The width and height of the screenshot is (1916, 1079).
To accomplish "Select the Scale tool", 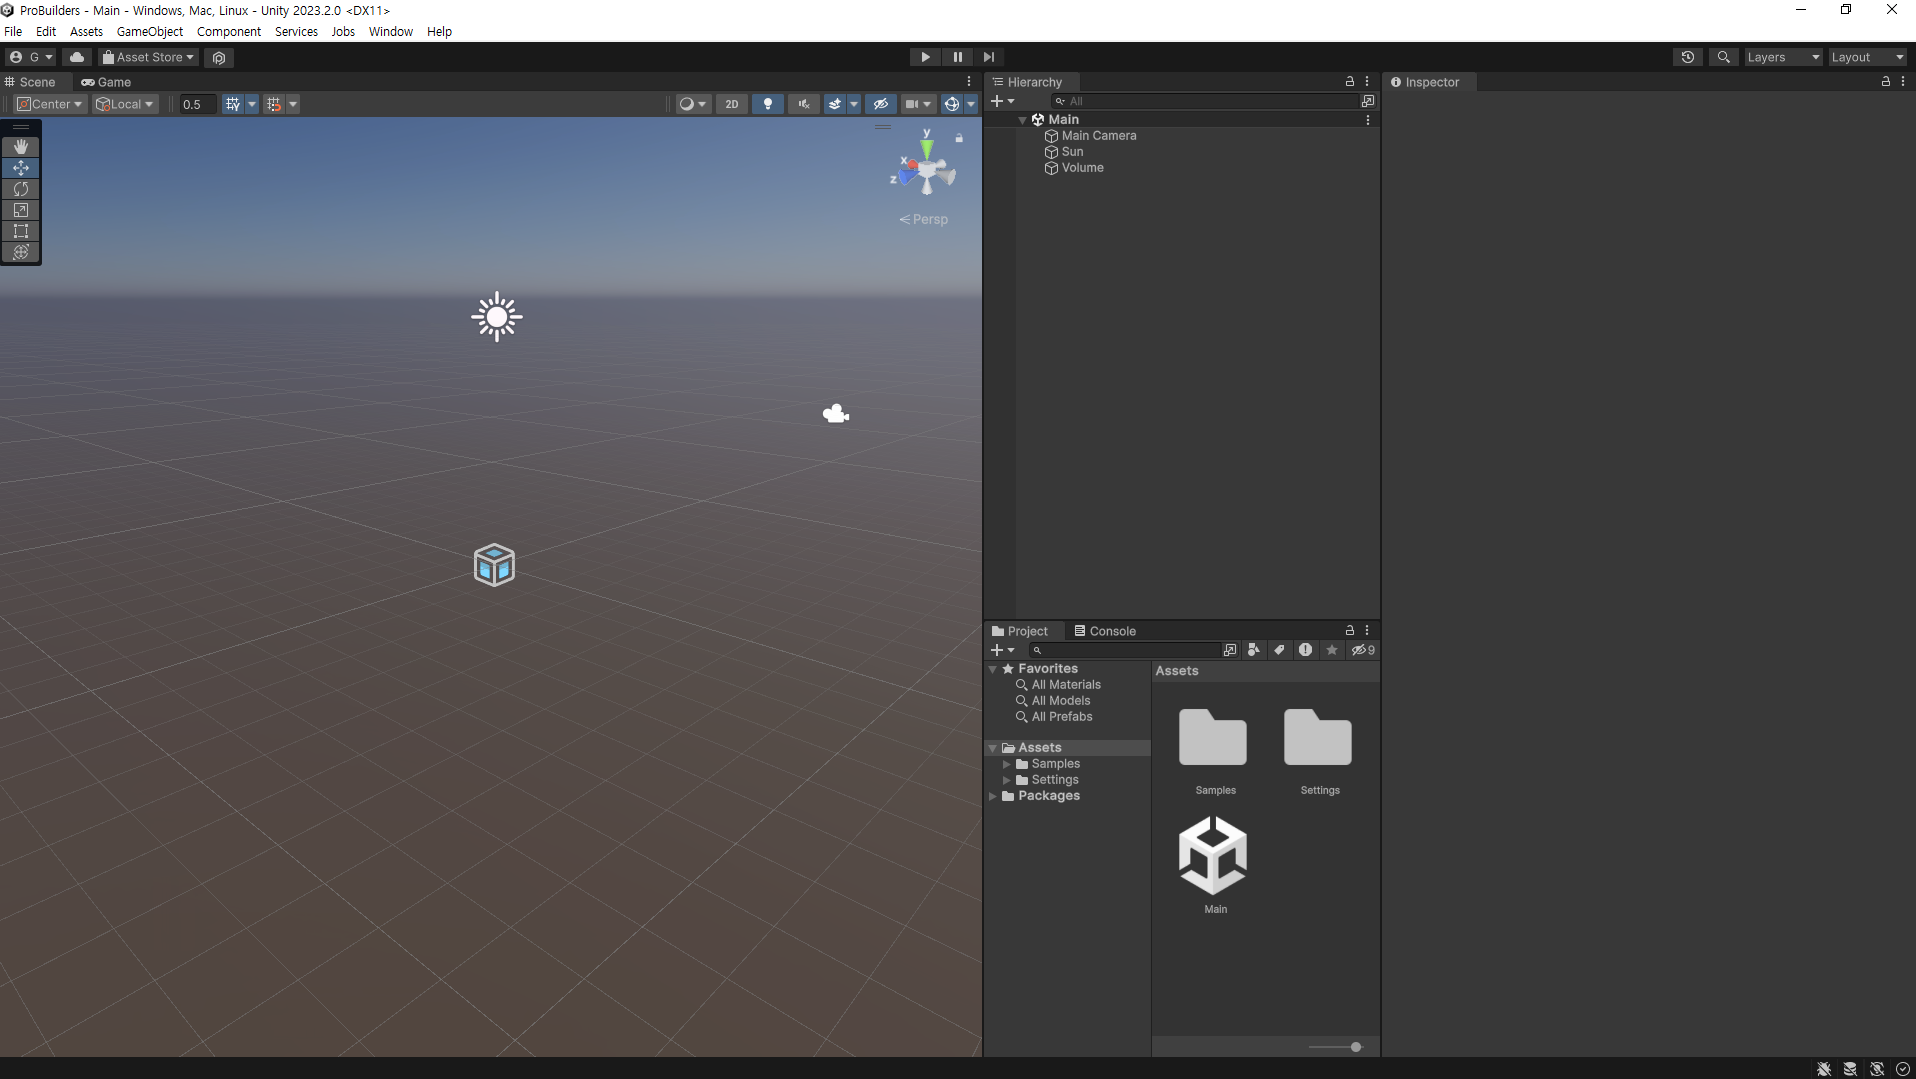I will tap(21, 210).
